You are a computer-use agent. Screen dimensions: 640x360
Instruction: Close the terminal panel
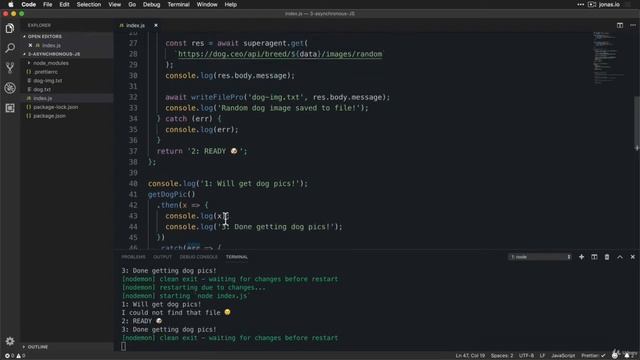pyautogui.click(x=633, y=257)
